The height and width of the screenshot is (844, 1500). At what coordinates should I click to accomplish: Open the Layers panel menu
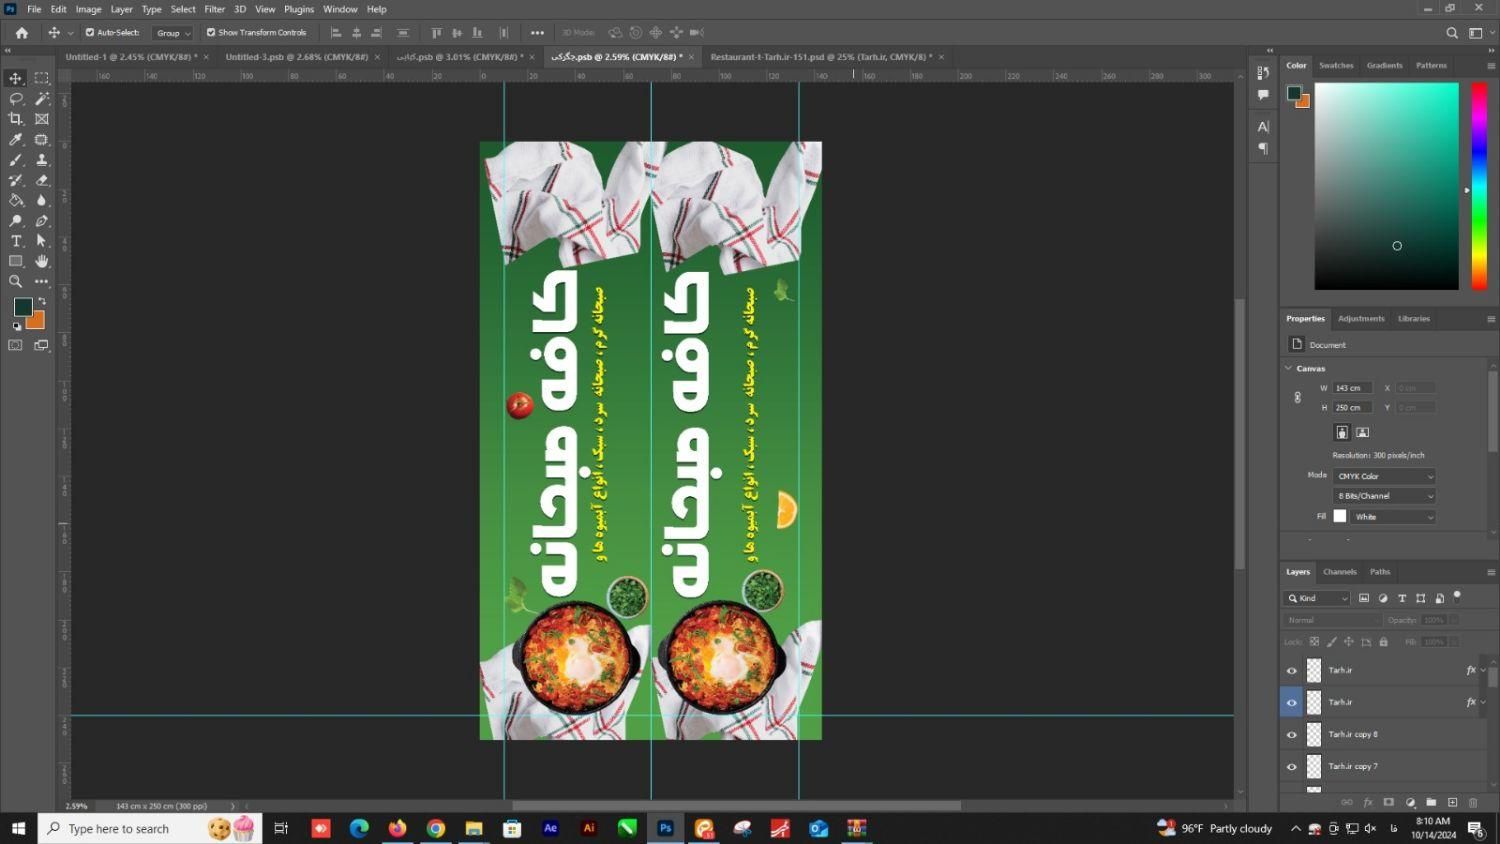(x=1490, y=572)
